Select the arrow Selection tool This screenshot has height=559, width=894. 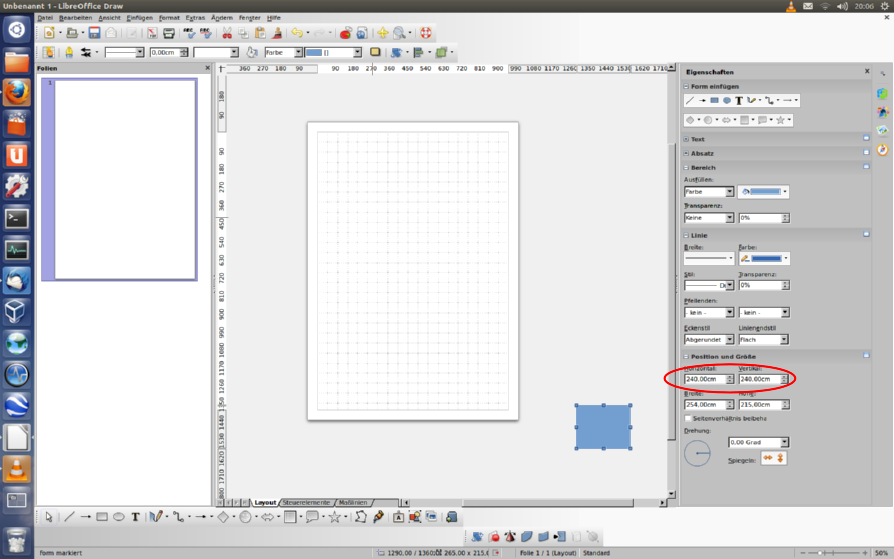[49, 517]
